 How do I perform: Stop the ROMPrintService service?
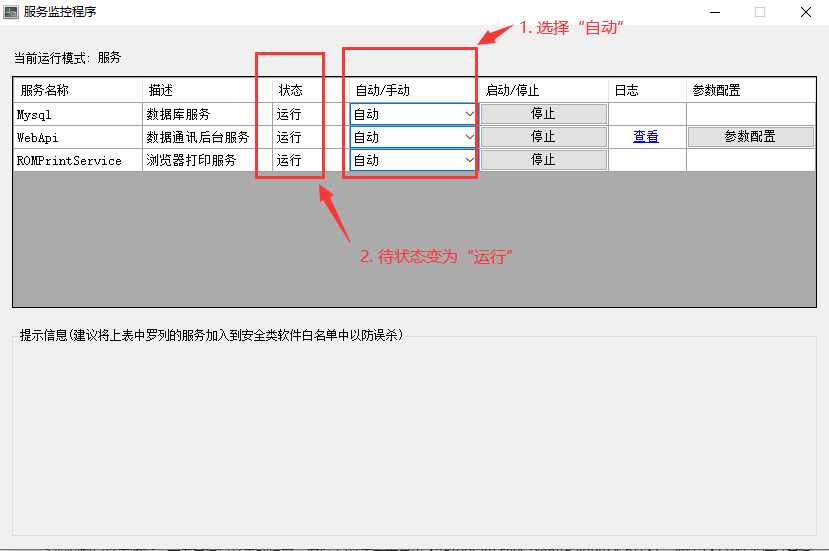[543, 160]
